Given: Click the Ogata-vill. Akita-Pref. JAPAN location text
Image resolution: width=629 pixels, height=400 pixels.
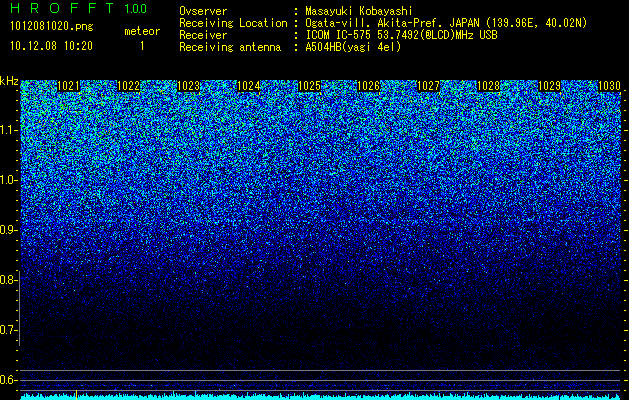Looking at the screenshot, I should point(446,23).
